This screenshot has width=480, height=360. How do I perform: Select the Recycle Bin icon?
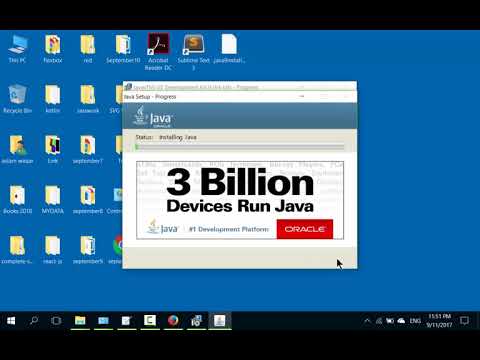[x=17, y=99]
